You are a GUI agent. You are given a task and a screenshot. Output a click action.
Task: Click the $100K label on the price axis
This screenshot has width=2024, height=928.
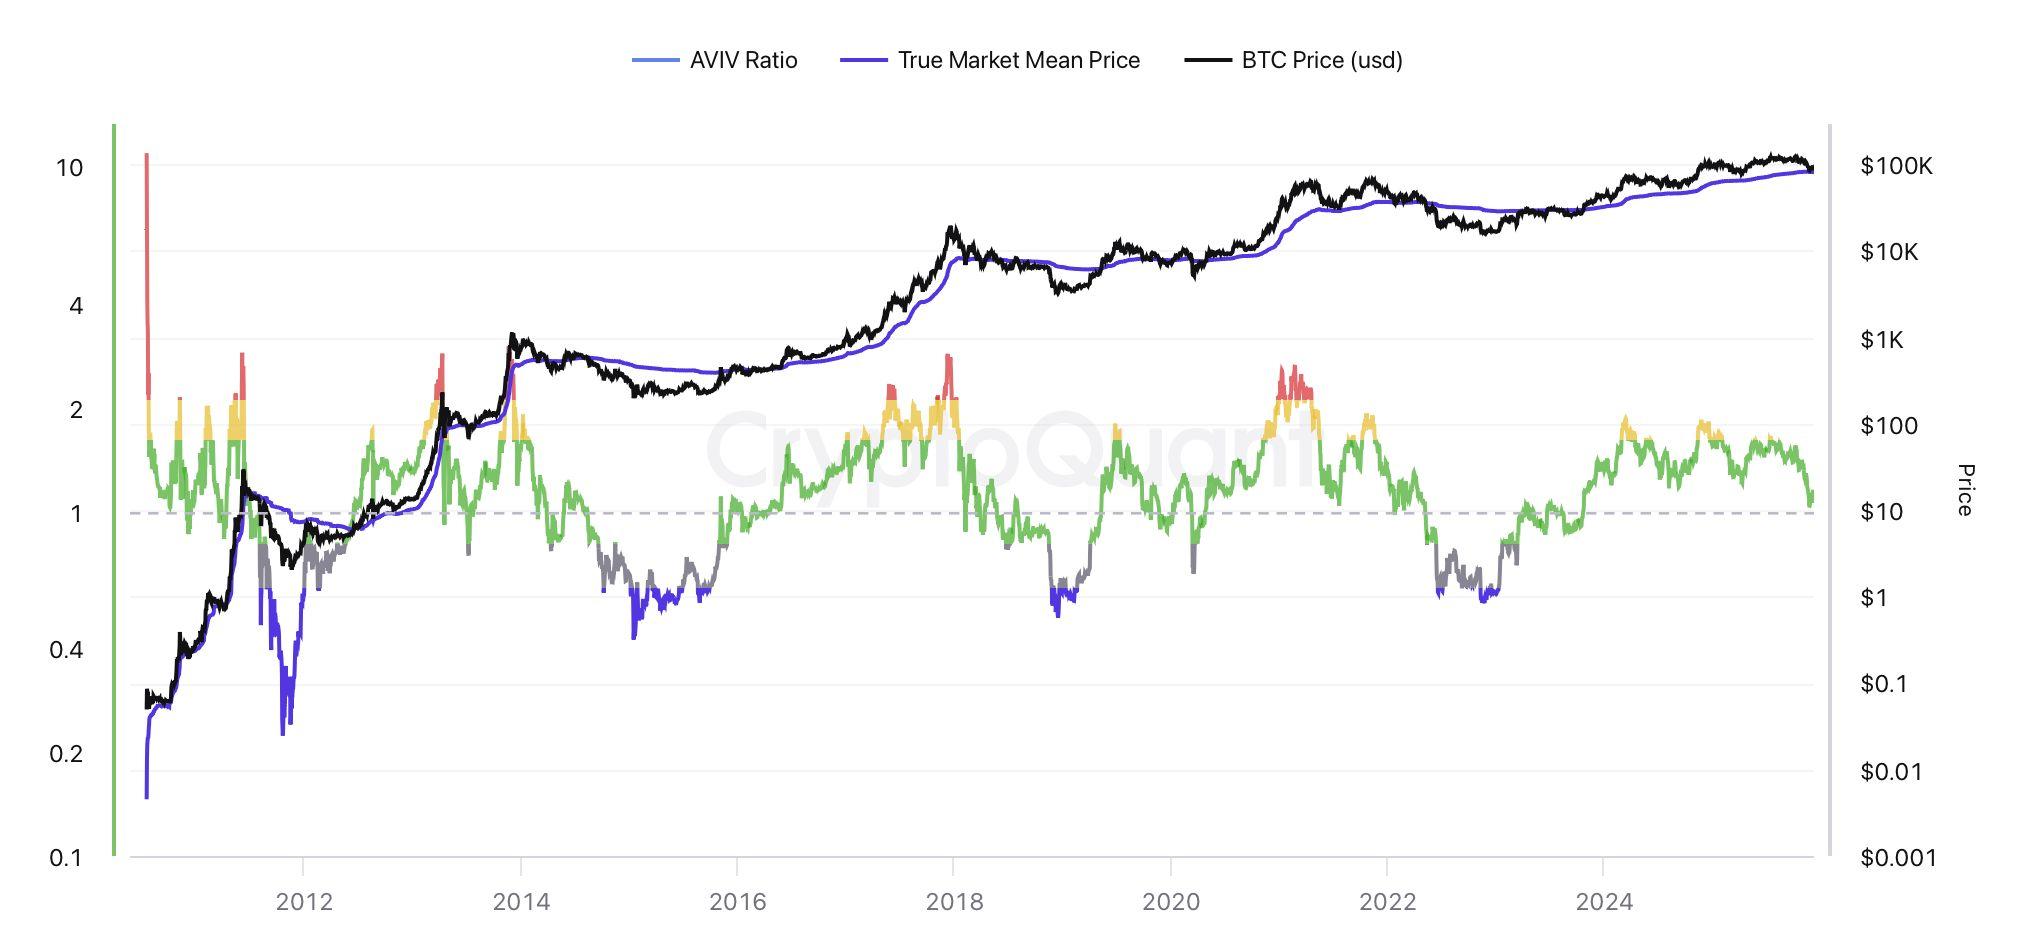[x=1896, y=166]
